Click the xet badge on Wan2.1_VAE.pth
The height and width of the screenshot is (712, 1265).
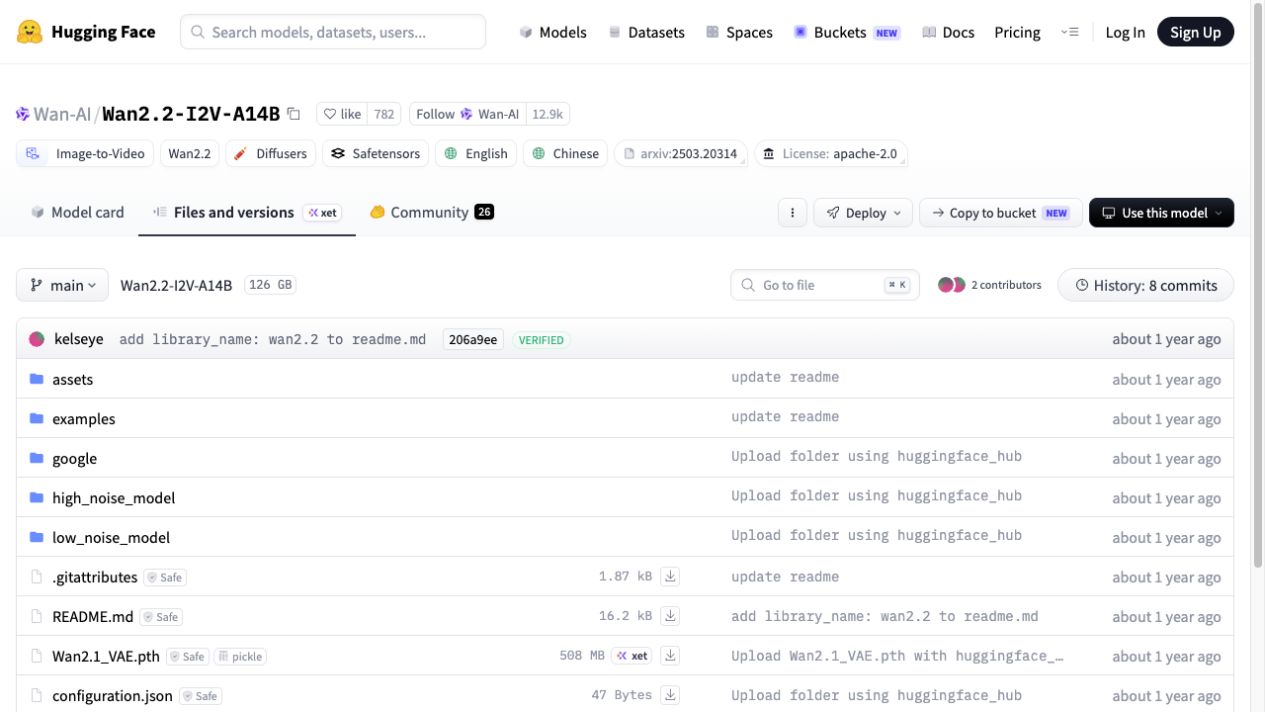(x=632, y=656)
